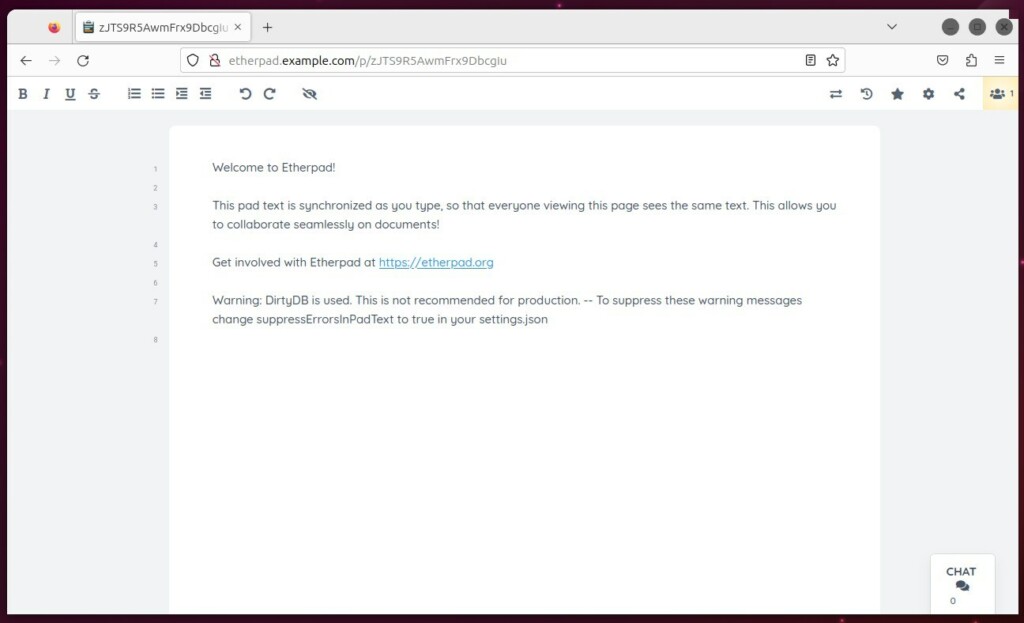Open pad settings gear
The image size is (1024, 623).
point(928,94)
